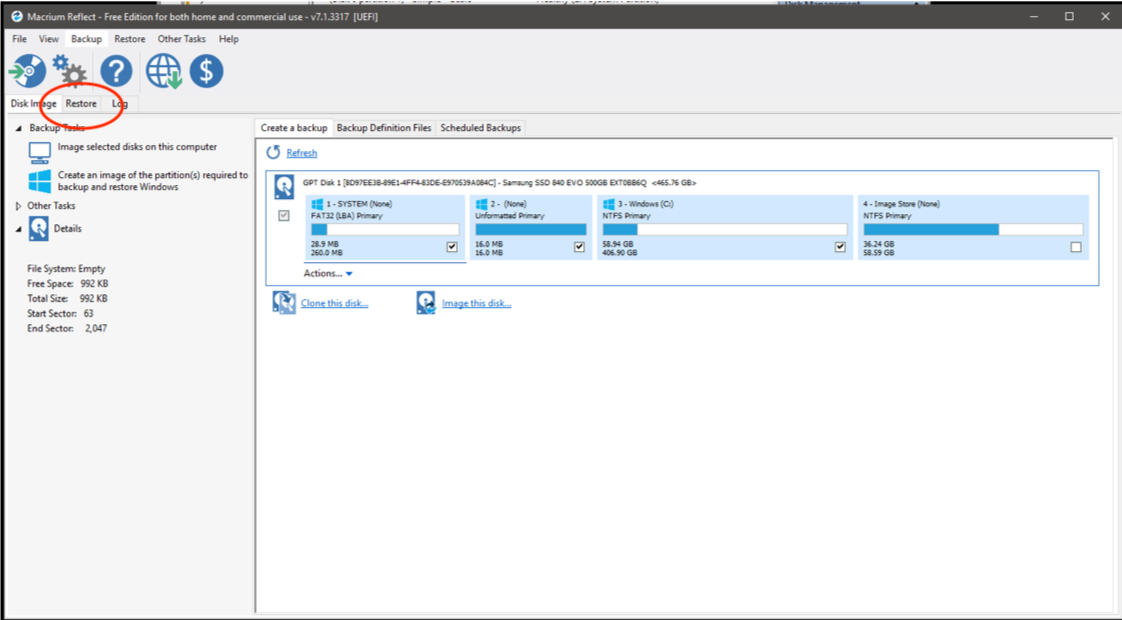Click the disk icon beside GPT Disk 1
Image resolution: width=1122 pixels, height=620 pixels.
click(x=283, y=189)
